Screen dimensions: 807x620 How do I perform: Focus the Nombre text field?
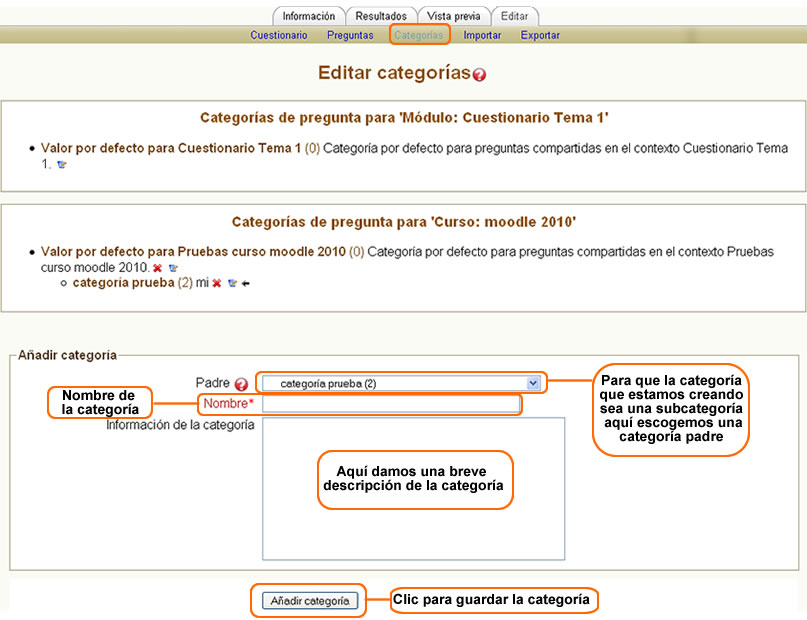pos(390,404)
